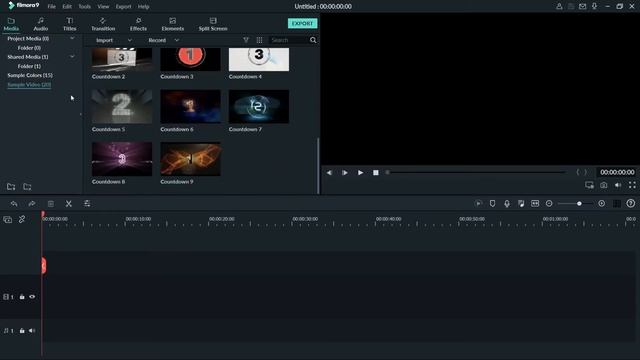Open the timeline help icon
This screenshot has width=640, height=360.
(631, 203)
